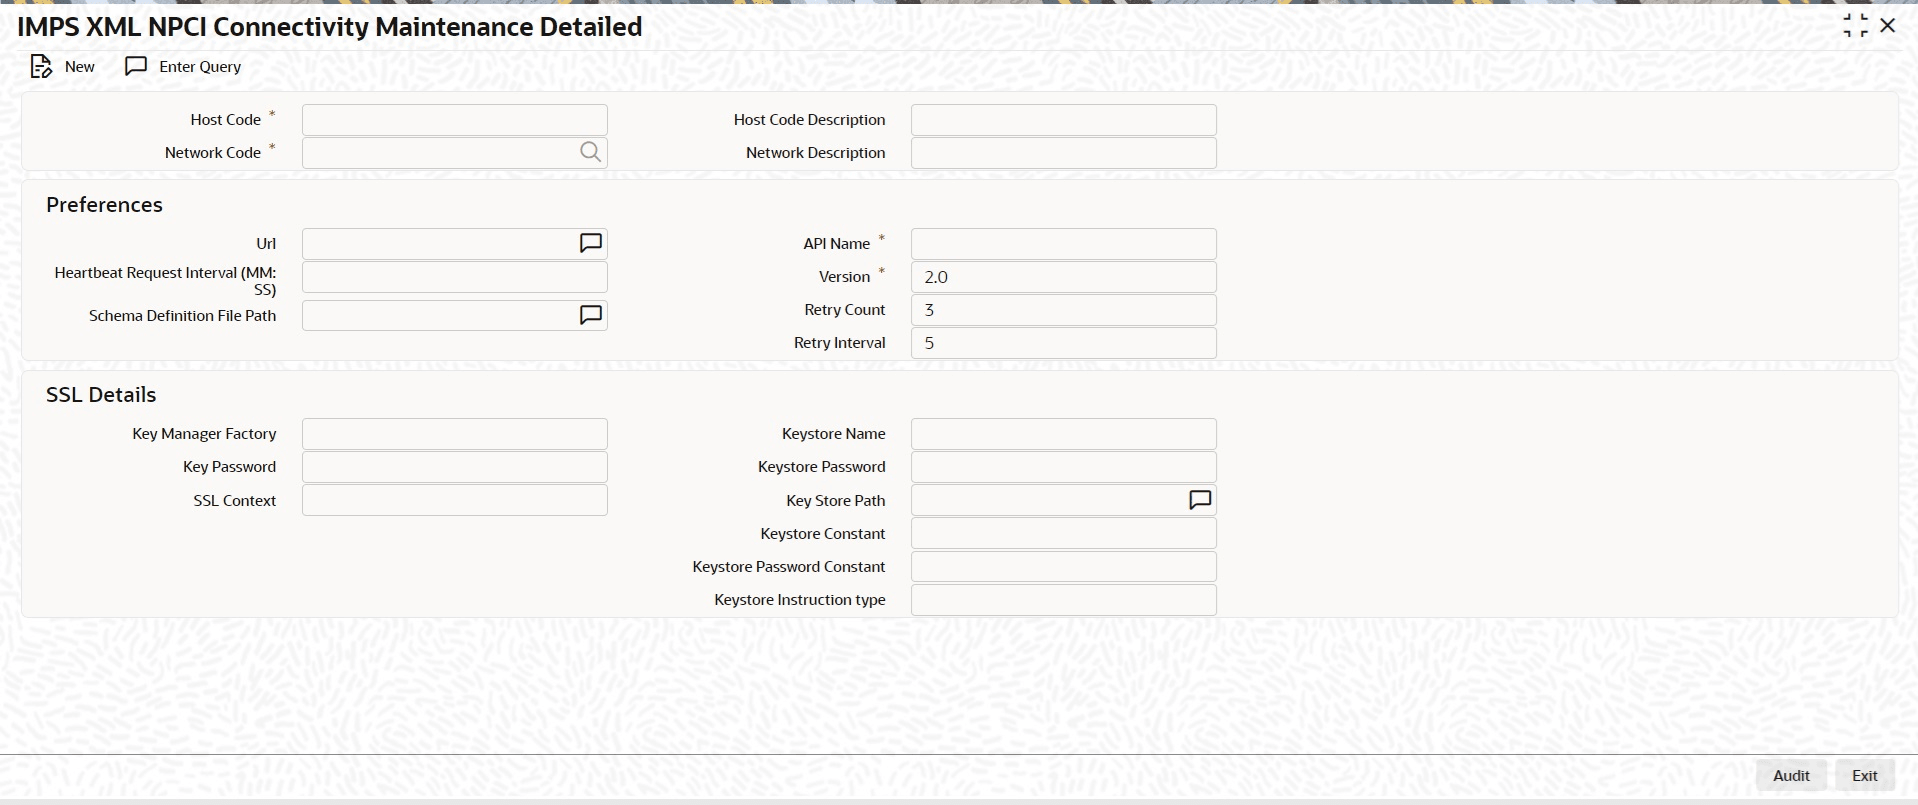Screen dimensions: 1918x805
Task: Click the Enter Query icon
Action: tap(136, 66)
